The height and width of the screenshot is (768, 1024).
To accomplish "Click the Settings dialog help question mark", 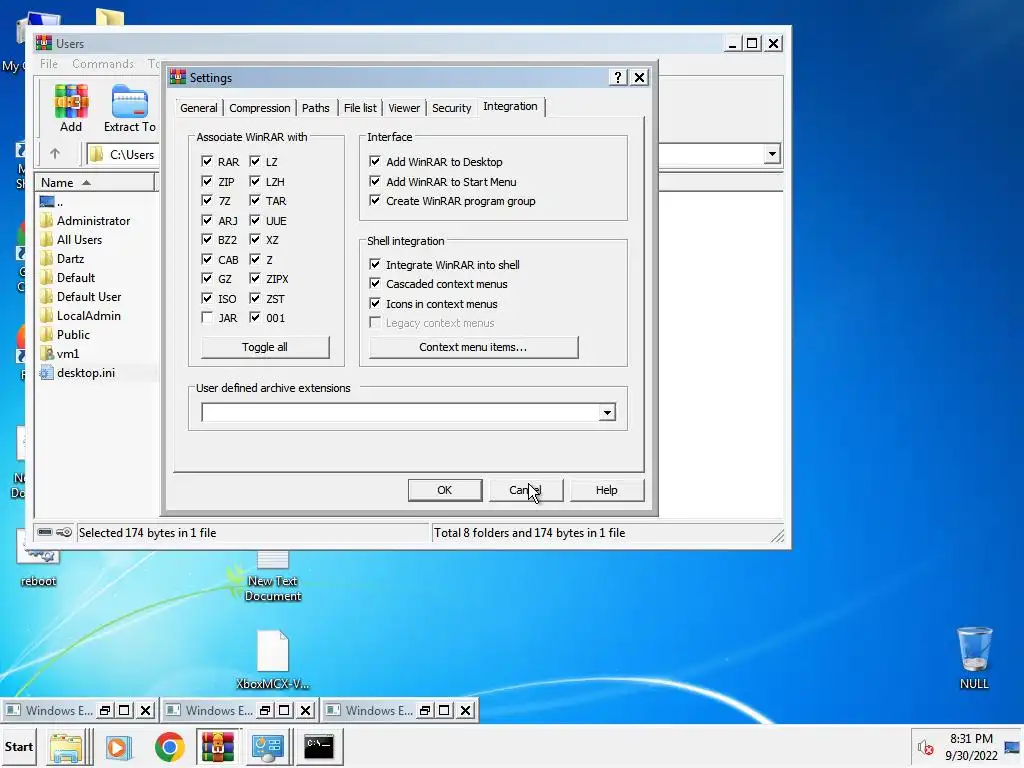I will 617,77.
